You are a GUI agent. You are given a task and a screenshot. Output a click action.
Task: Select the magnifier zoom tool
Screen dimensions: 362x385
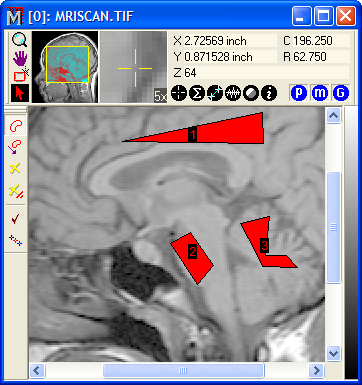coord(20,40)
